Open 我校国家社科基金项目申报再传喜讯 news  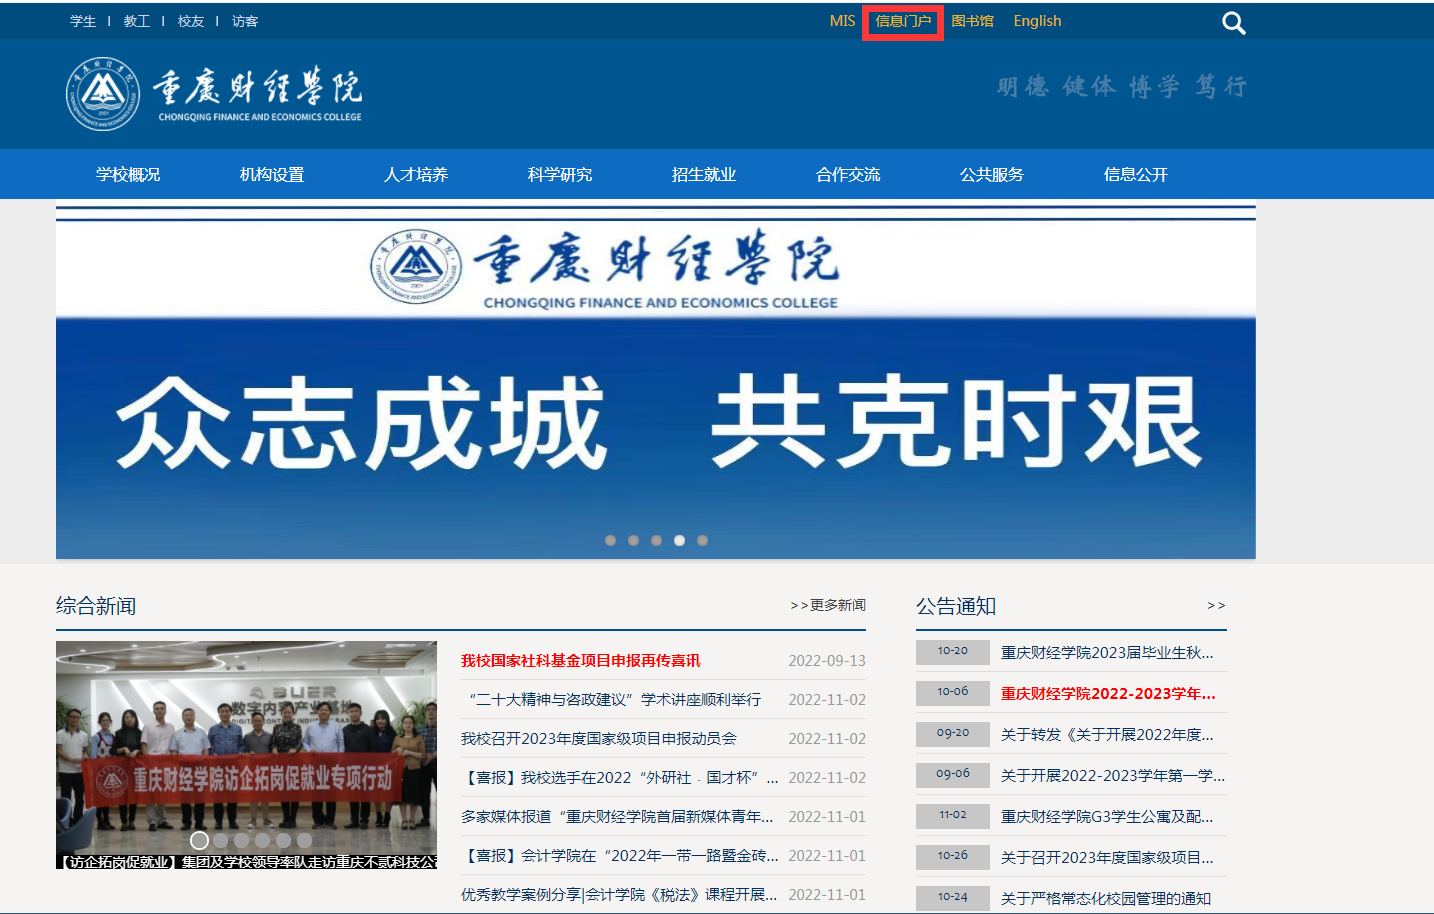580,660
